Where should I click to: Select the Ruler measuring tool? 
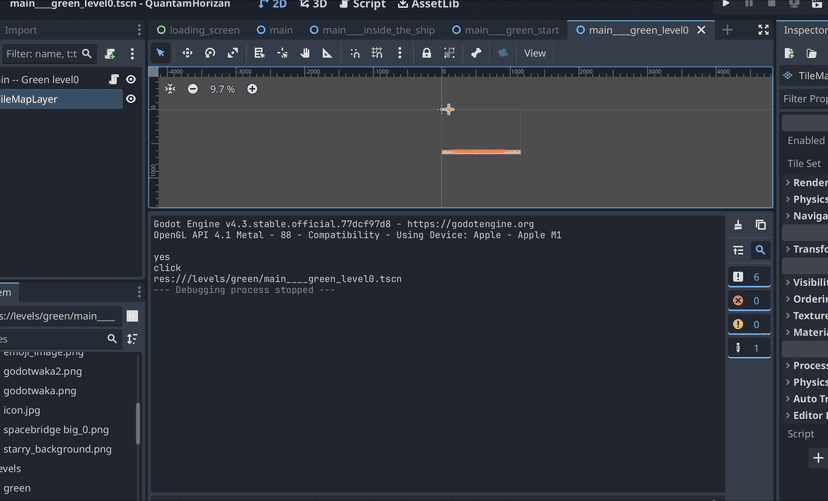pos(327,53)
